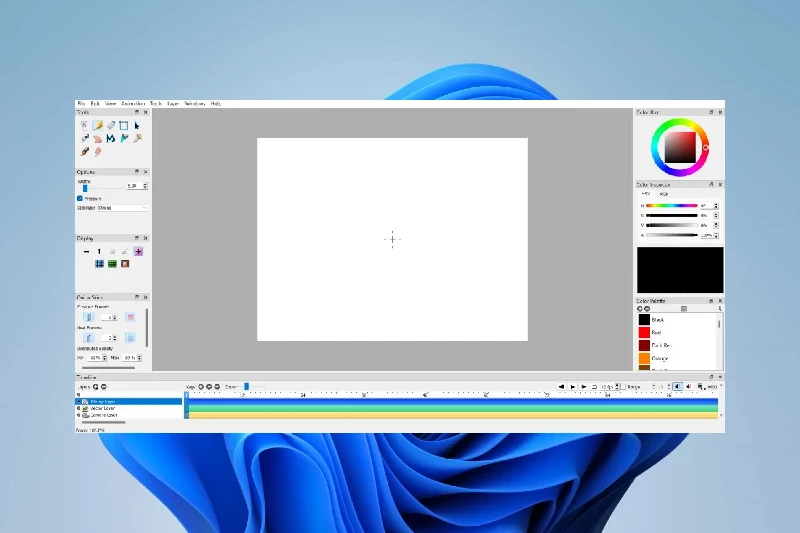
Task: Toggle the green overlay display icon
Action: 112,264
